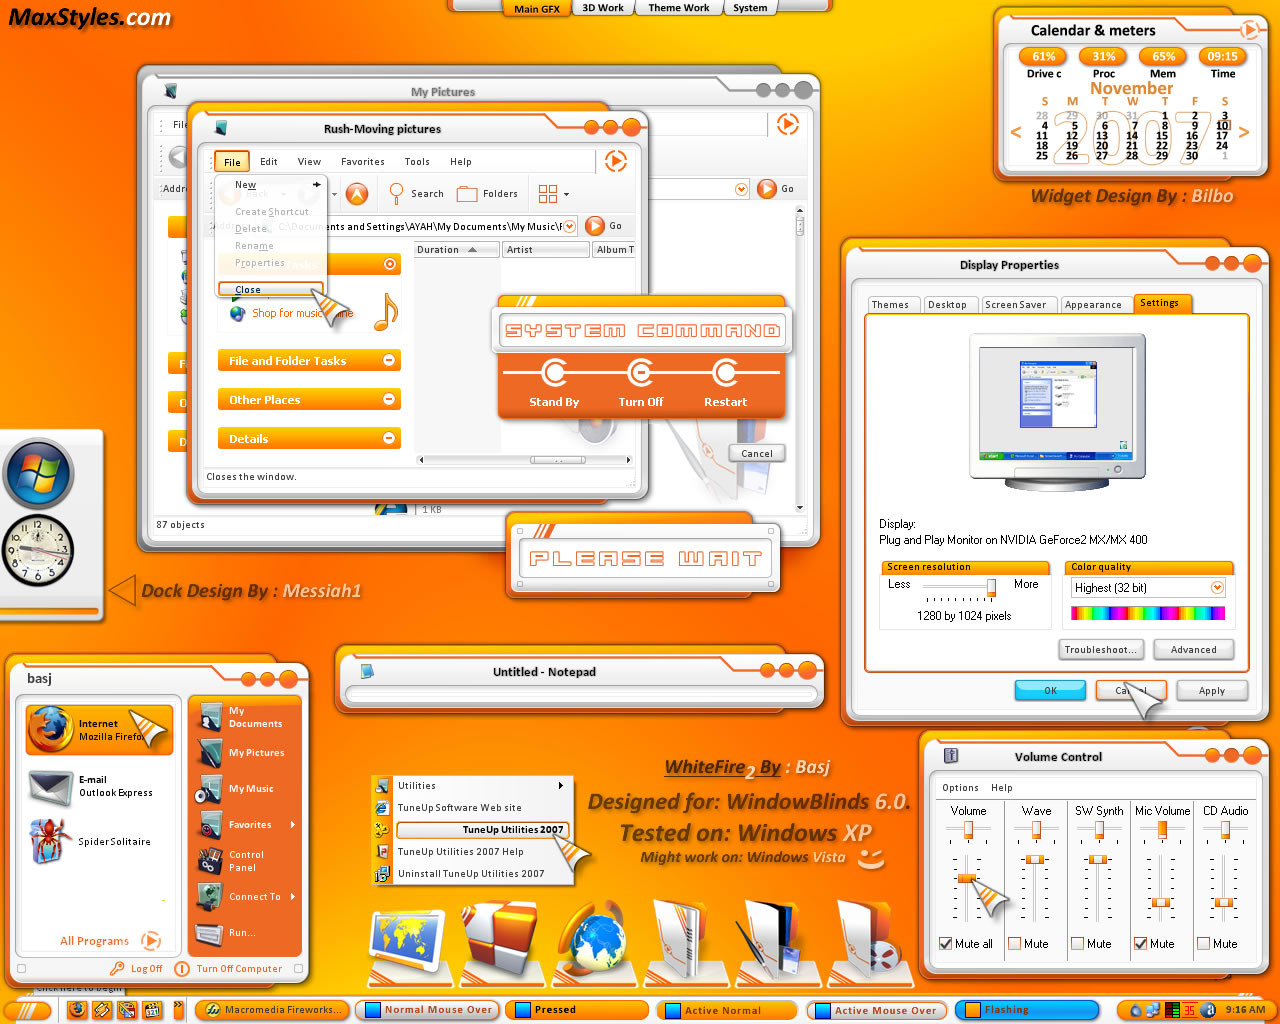Open the Edit menu in Rush-Moving pictures
This screenshot has height=1024, width=1280.
point(269,162)
